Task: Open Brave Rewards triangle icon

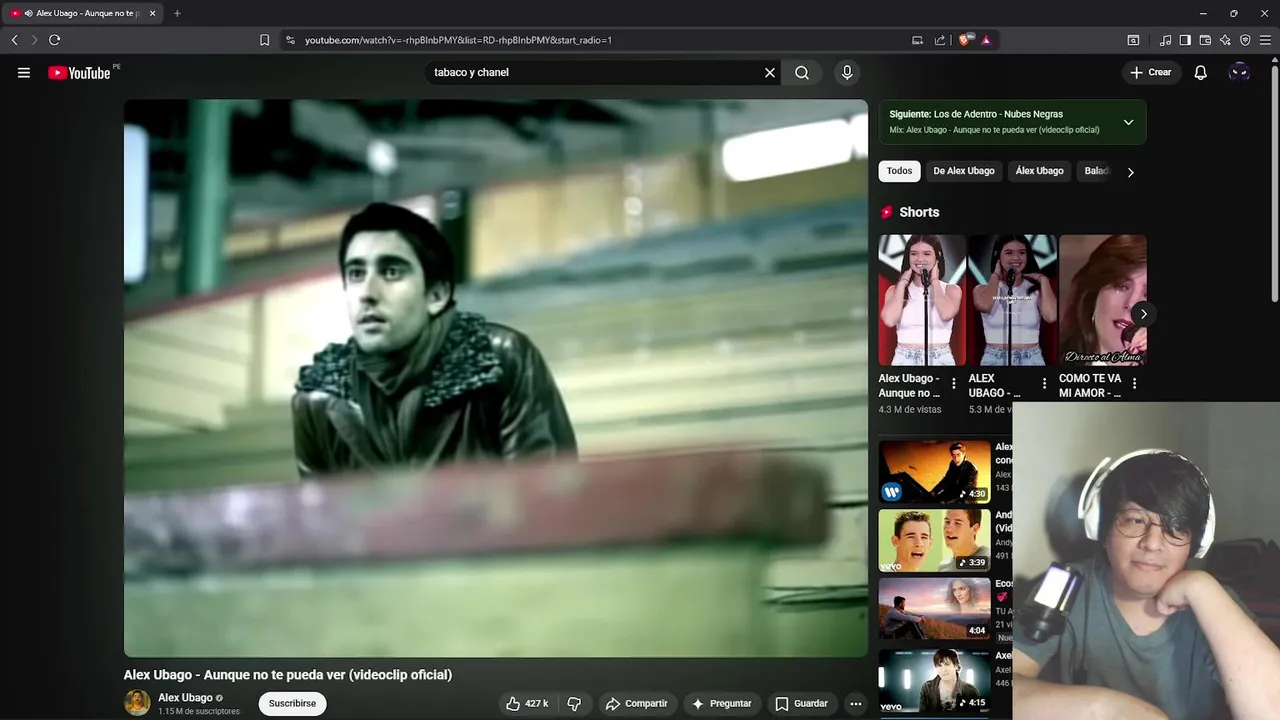Action: pyautogui.click(x=986, y=40)
